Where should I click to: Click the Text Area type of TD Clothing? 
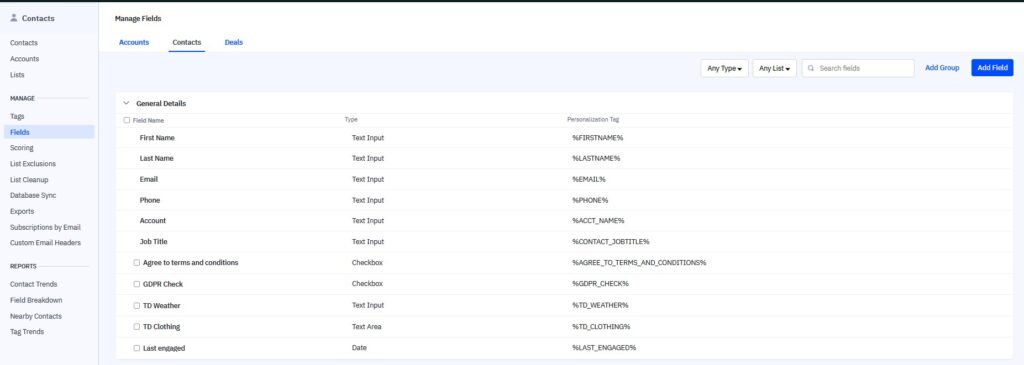click(x=366, y=326)
